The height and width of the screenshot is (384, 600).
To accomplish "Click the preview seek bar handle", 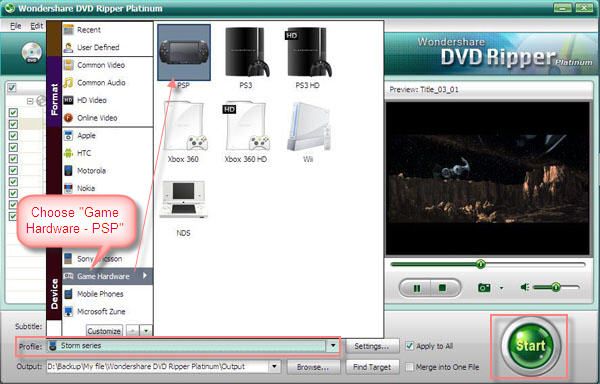I will click(481, 264).
